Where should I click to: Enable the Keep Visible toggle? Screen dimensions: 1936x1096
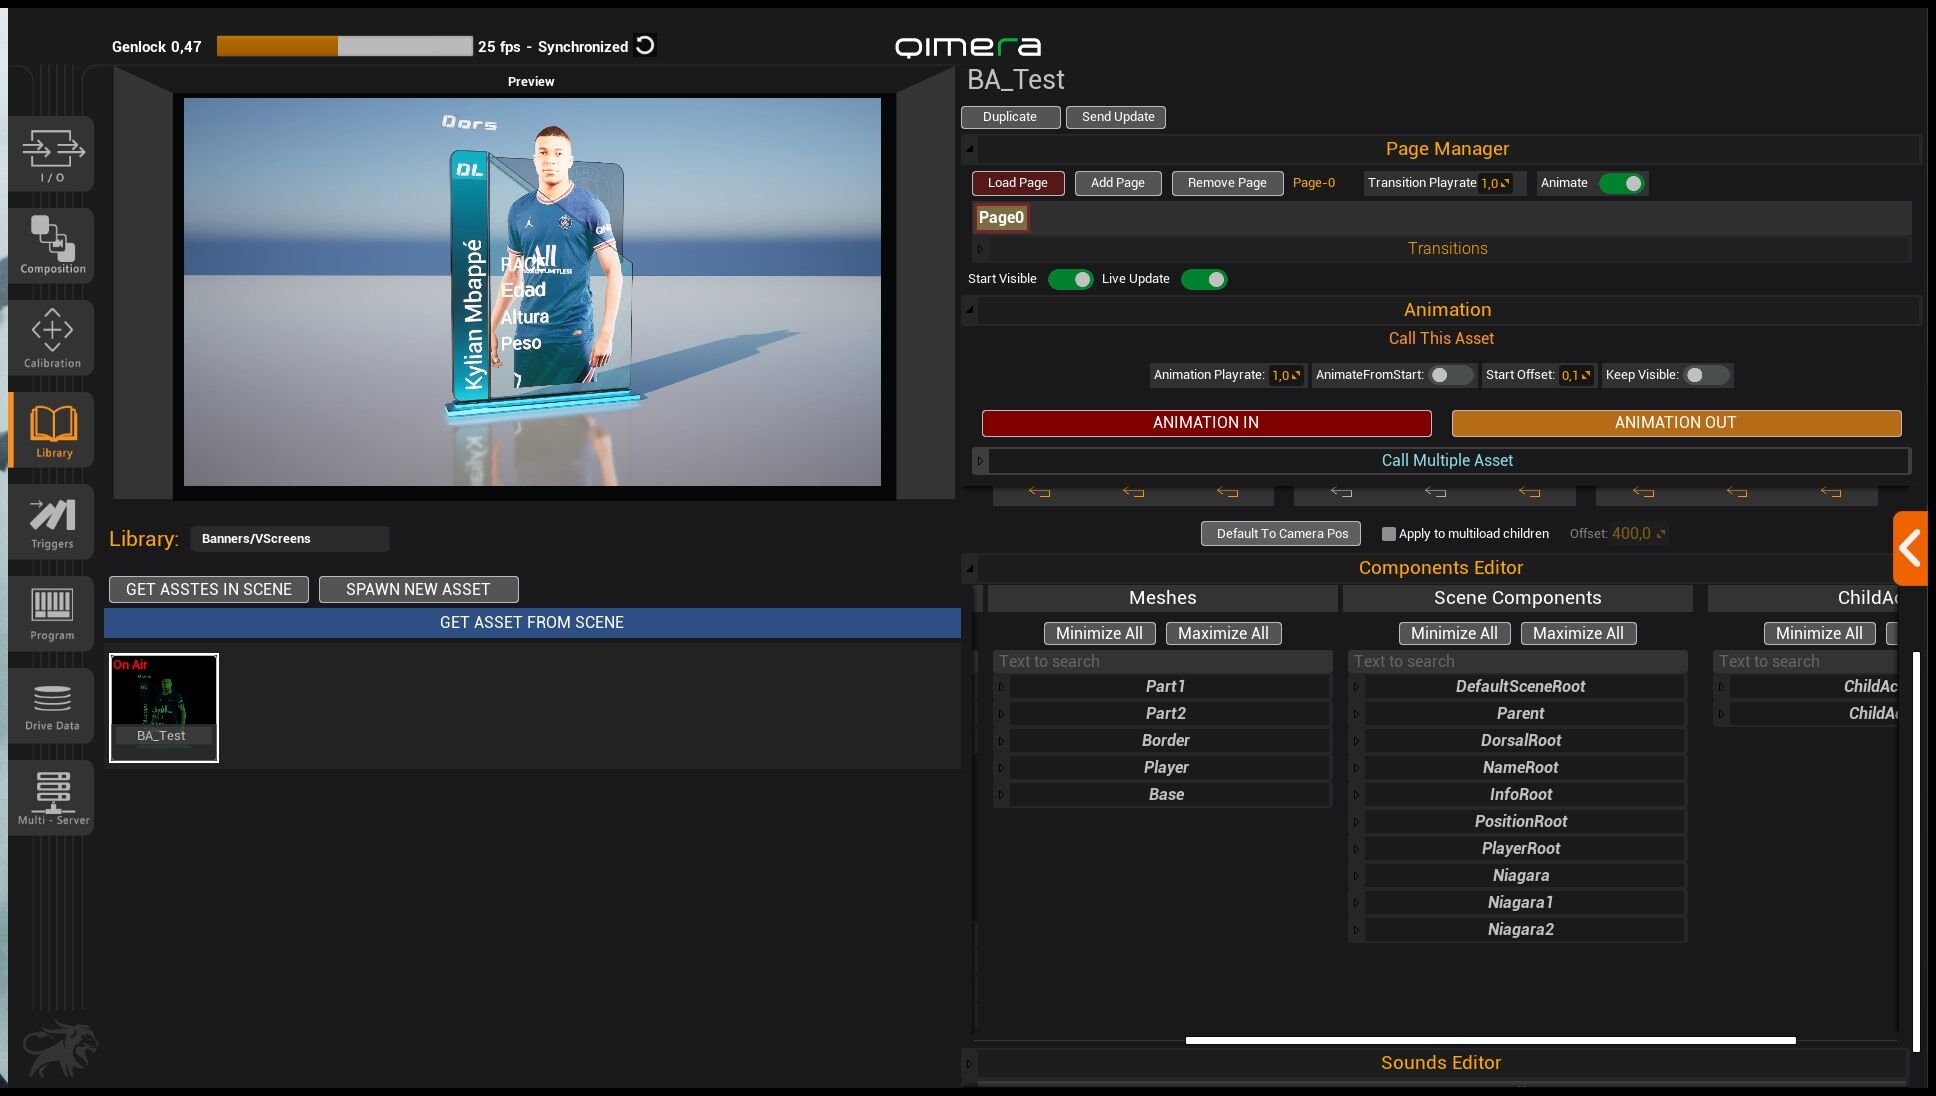1705,375
